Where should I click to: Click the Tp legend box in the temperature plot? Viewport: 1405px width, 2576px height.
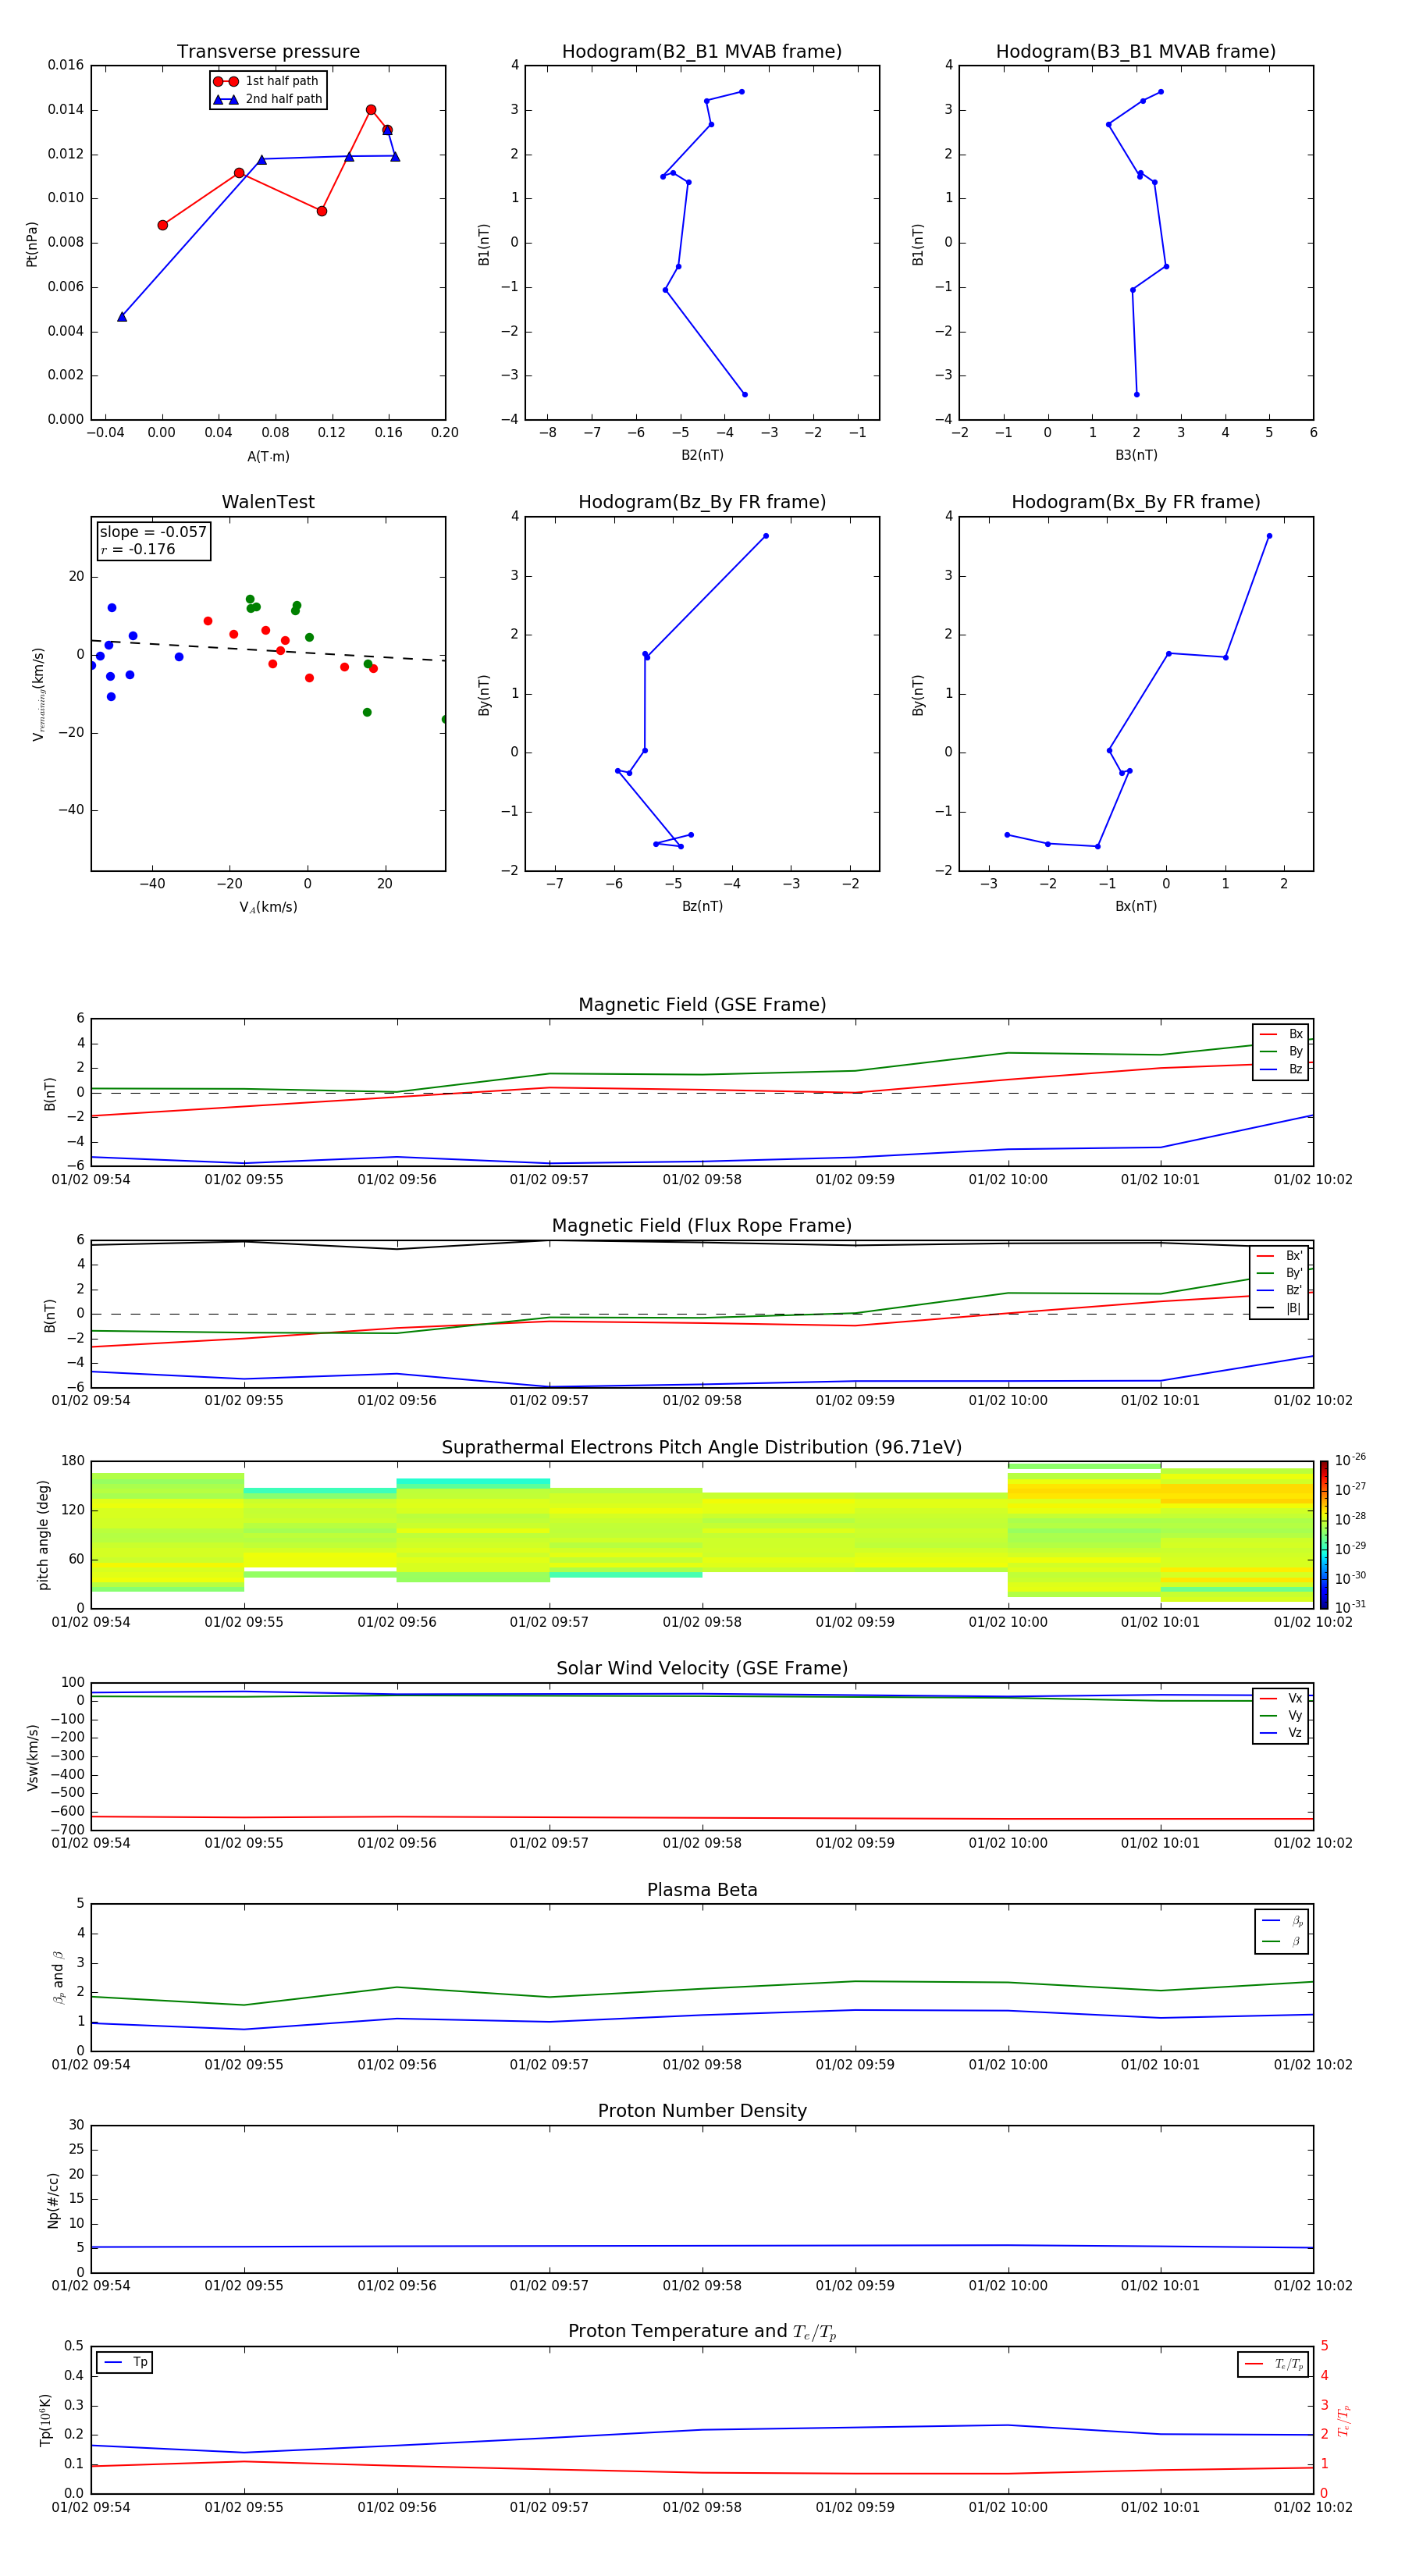tap(125, 2362)
